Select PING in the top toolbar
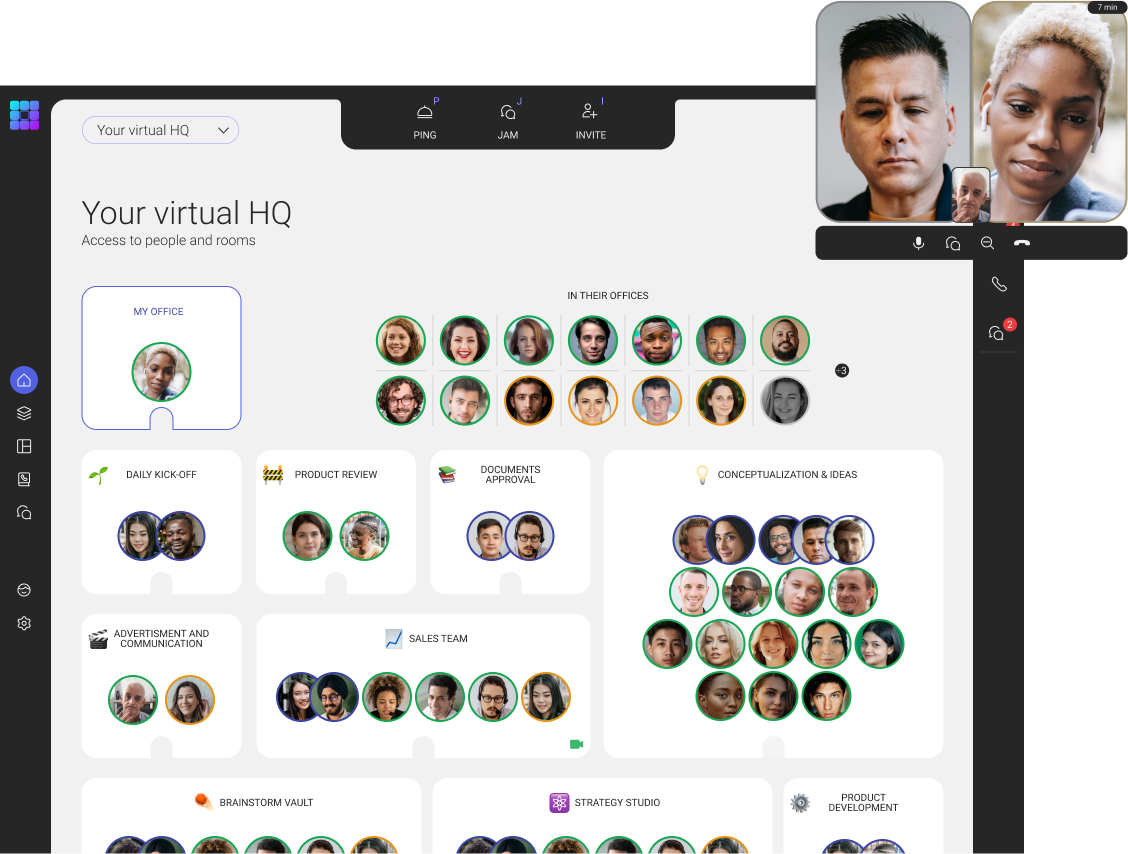The height and width of the screenshot is (854, 1128). click(425, 121)
